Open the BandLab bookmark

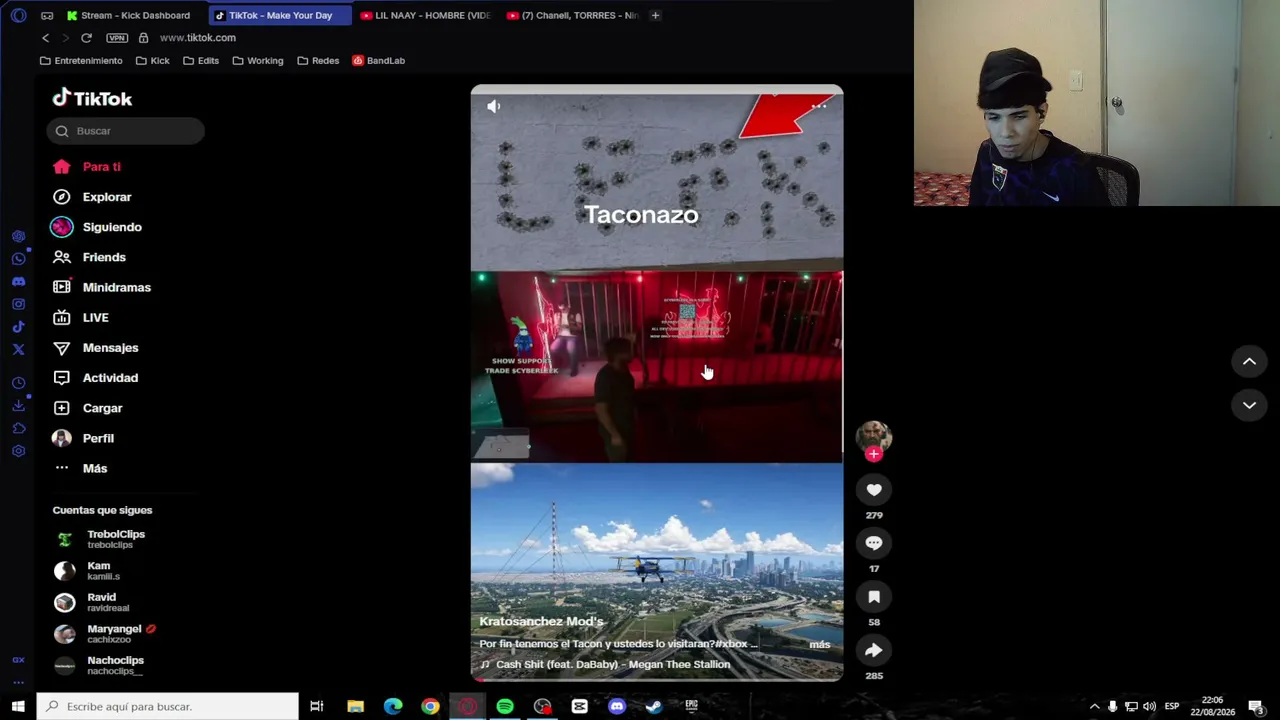378,61
